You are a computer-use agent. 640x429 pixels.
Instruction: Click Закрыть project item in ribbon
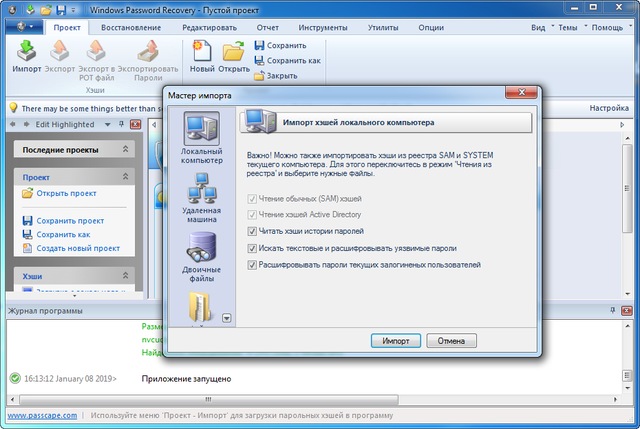[x=280, y=75]
